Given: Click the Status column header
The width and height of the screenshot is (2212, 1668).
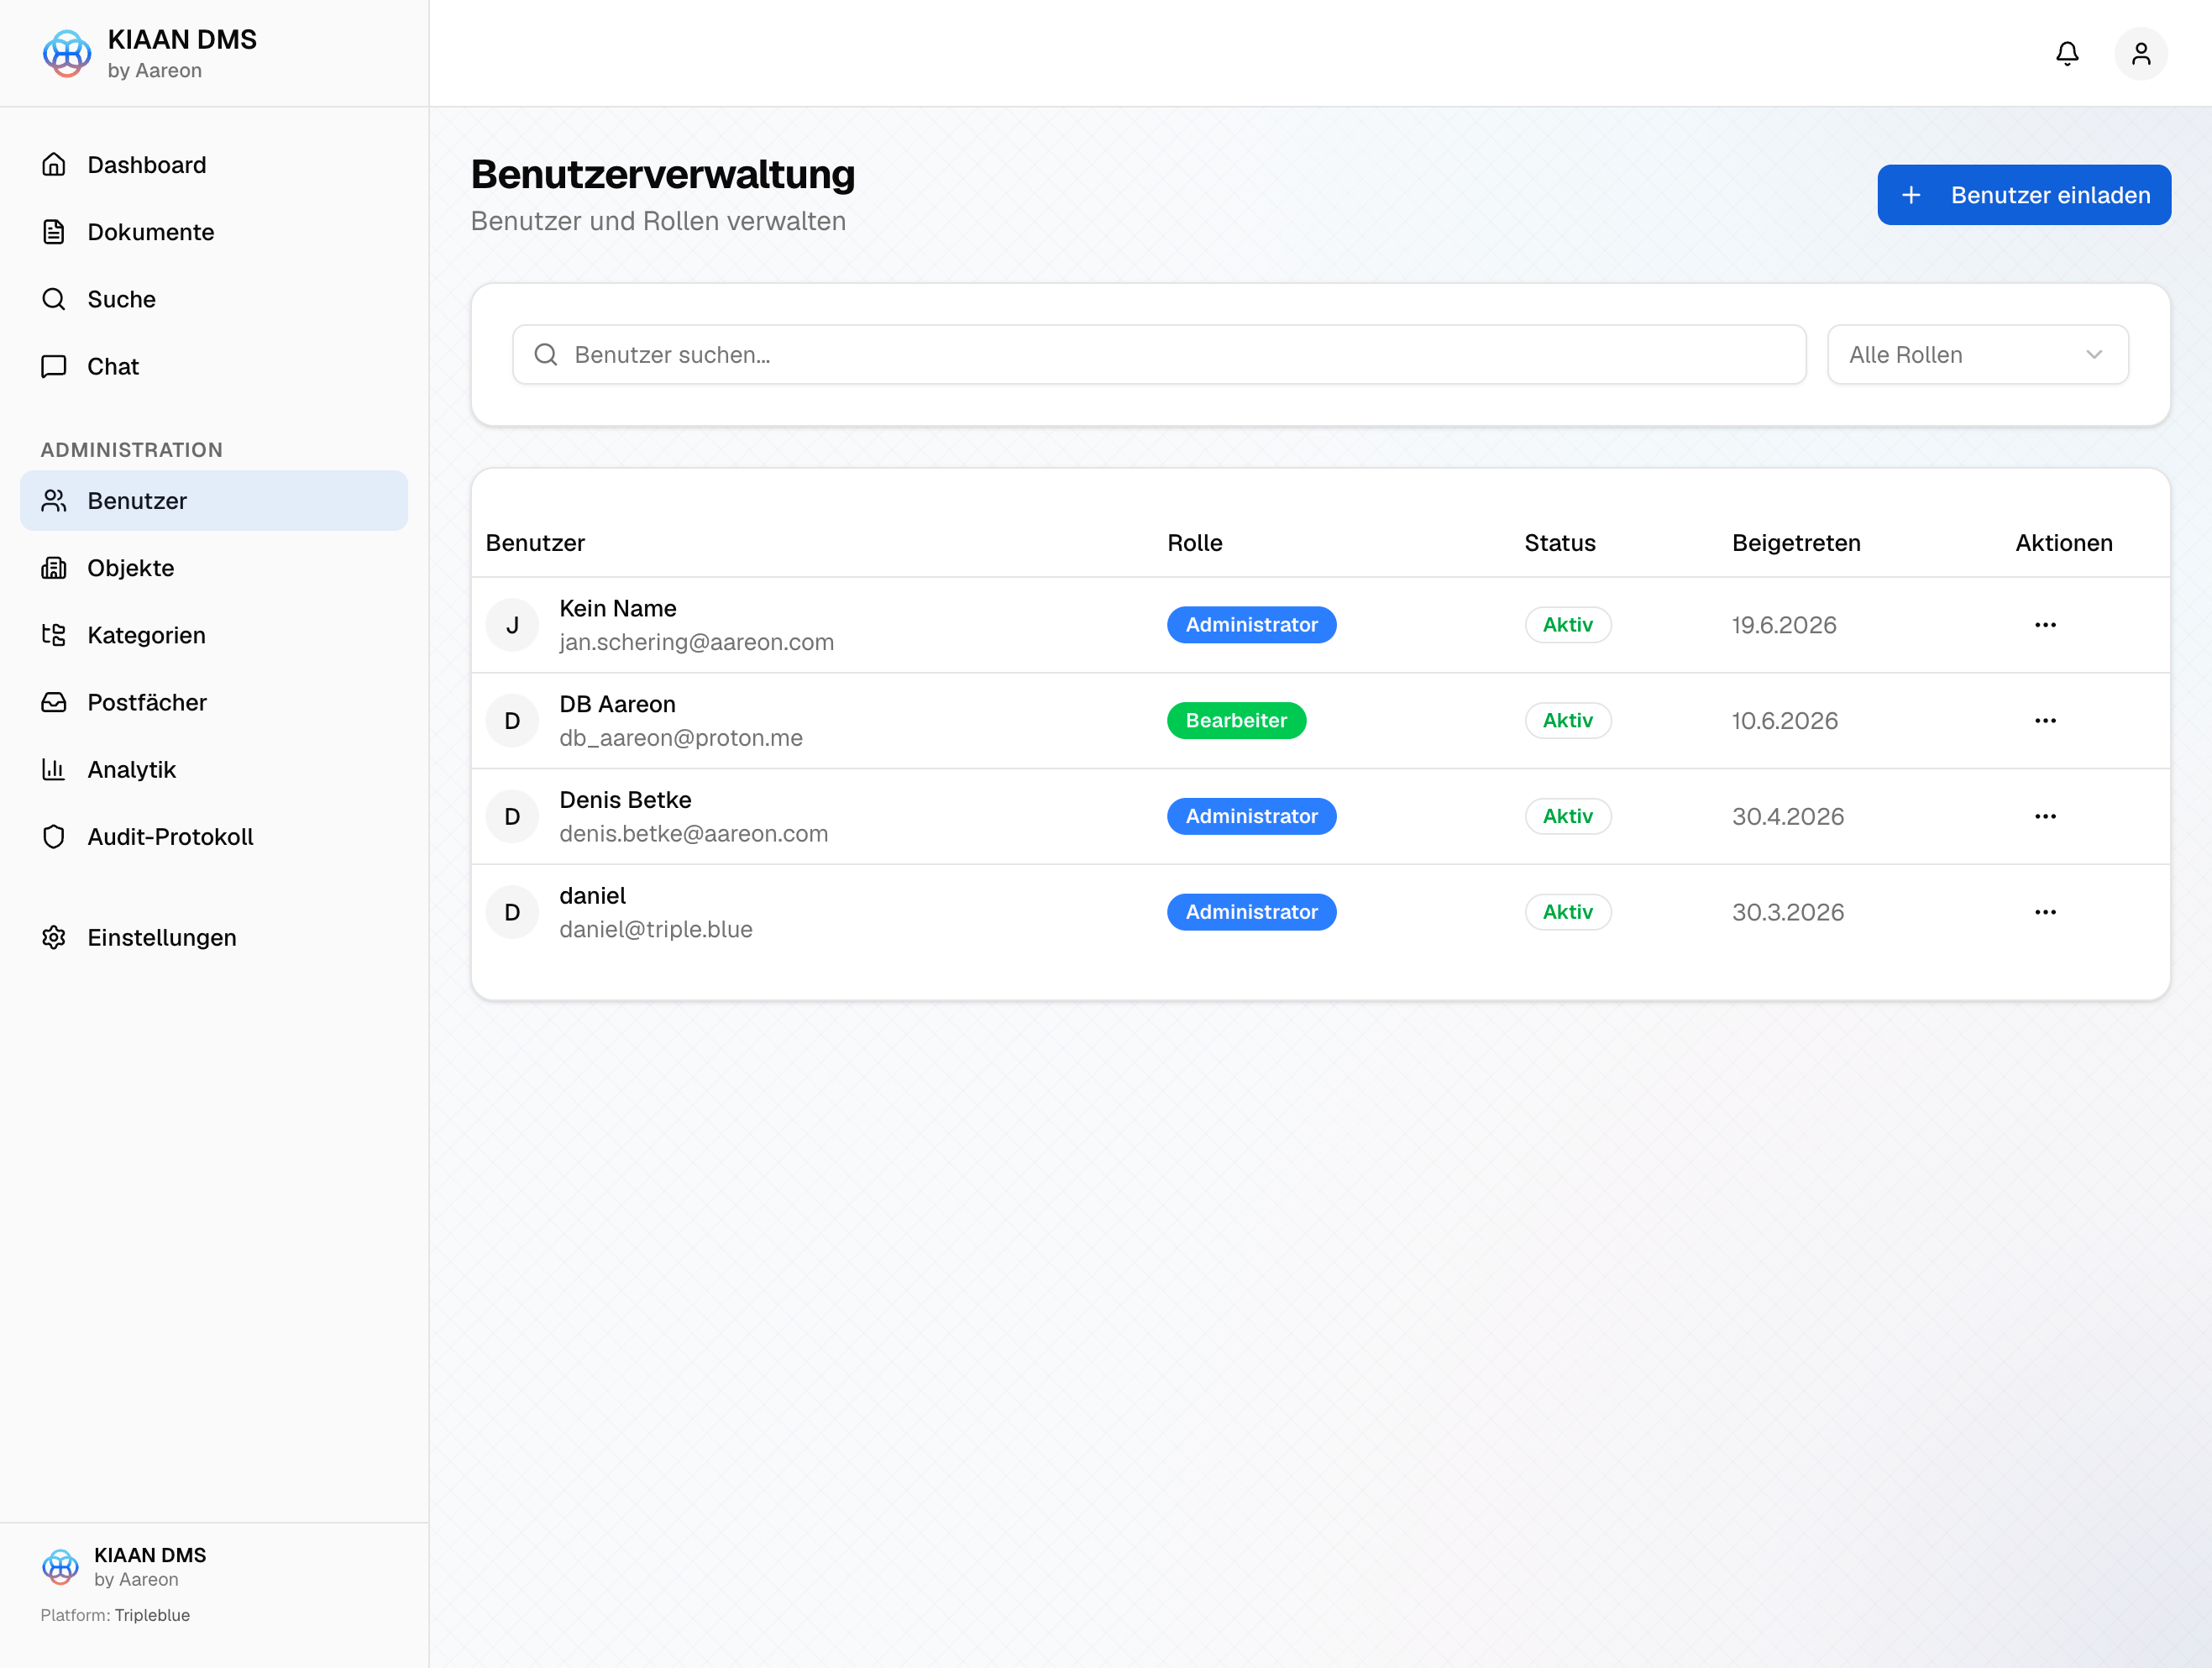Looking at the screenshot, I should coord(1559,543).
